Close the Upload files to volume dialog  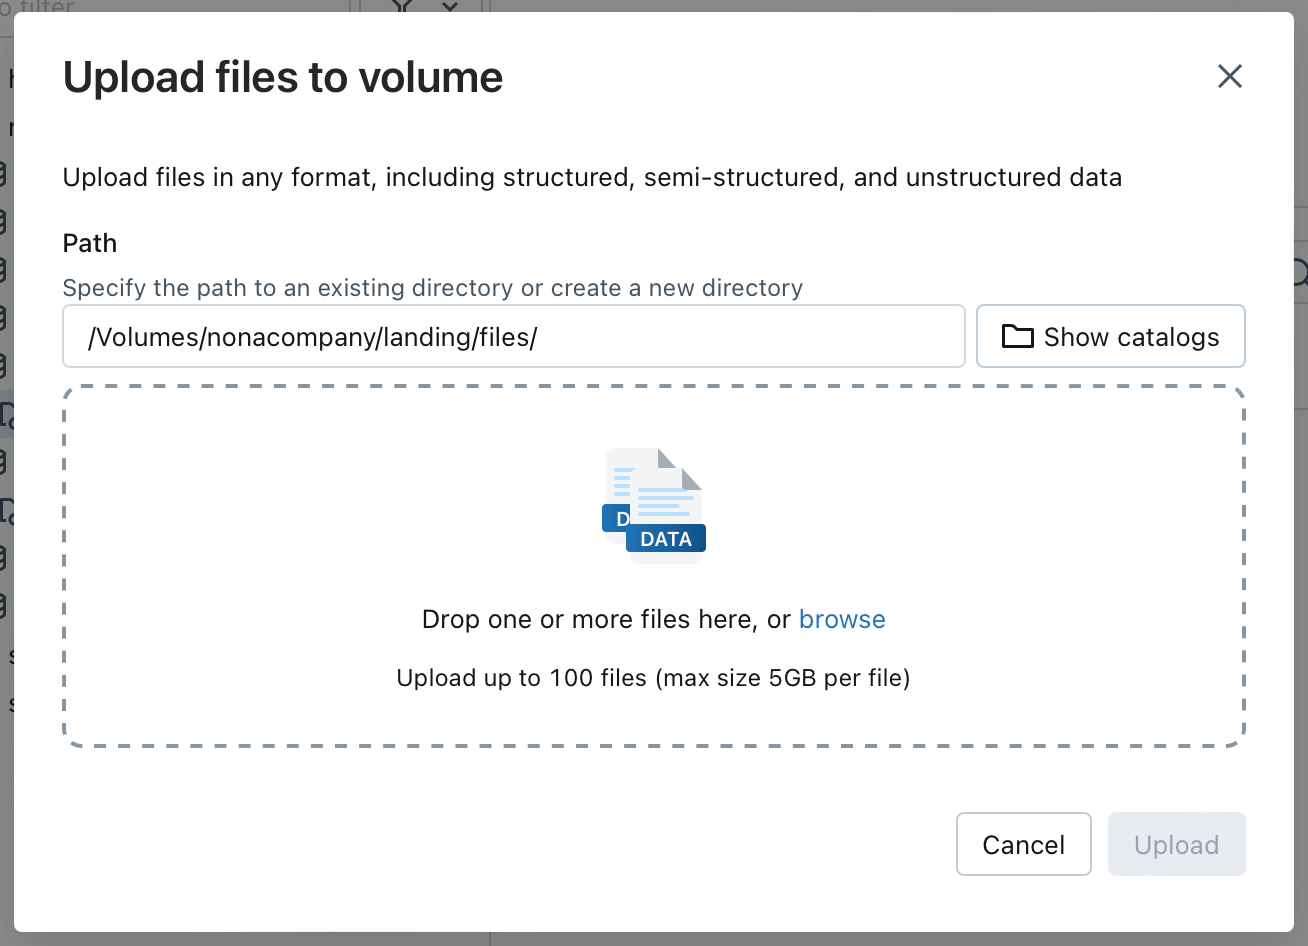[1229, 76]
